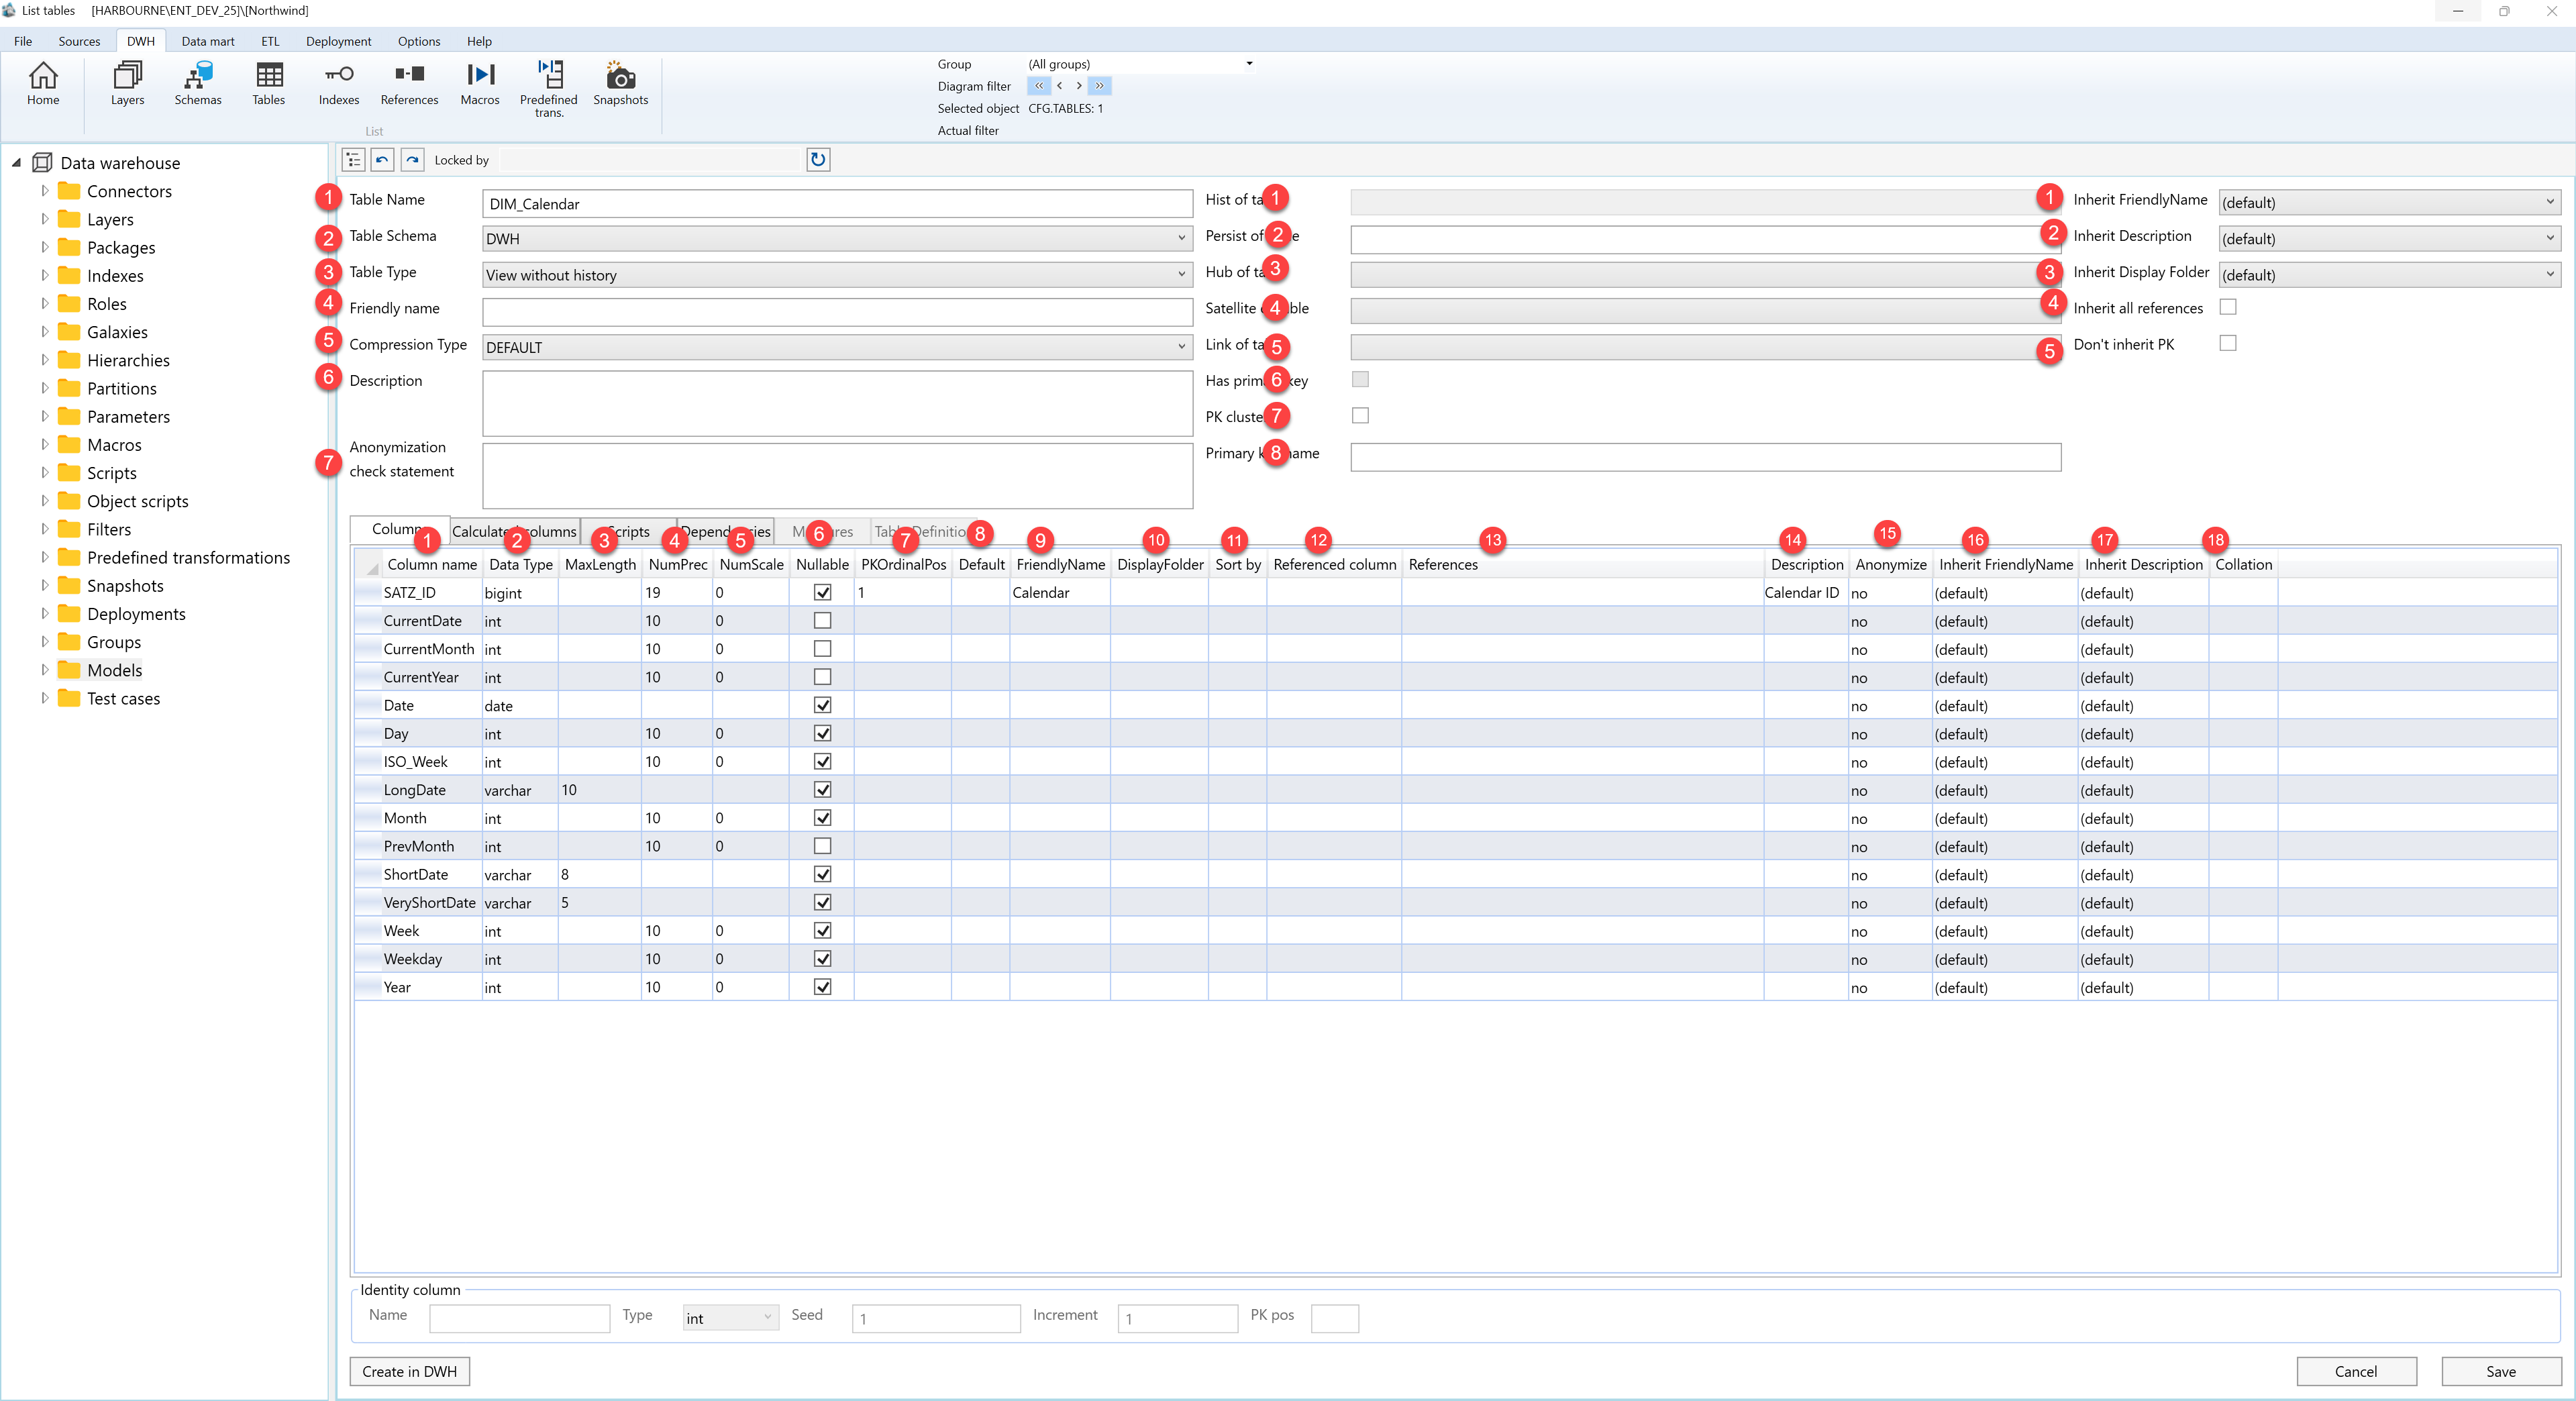Click the Deployments folder icon
Viewport: 2576px width, 1401px height.
[69, 614]
